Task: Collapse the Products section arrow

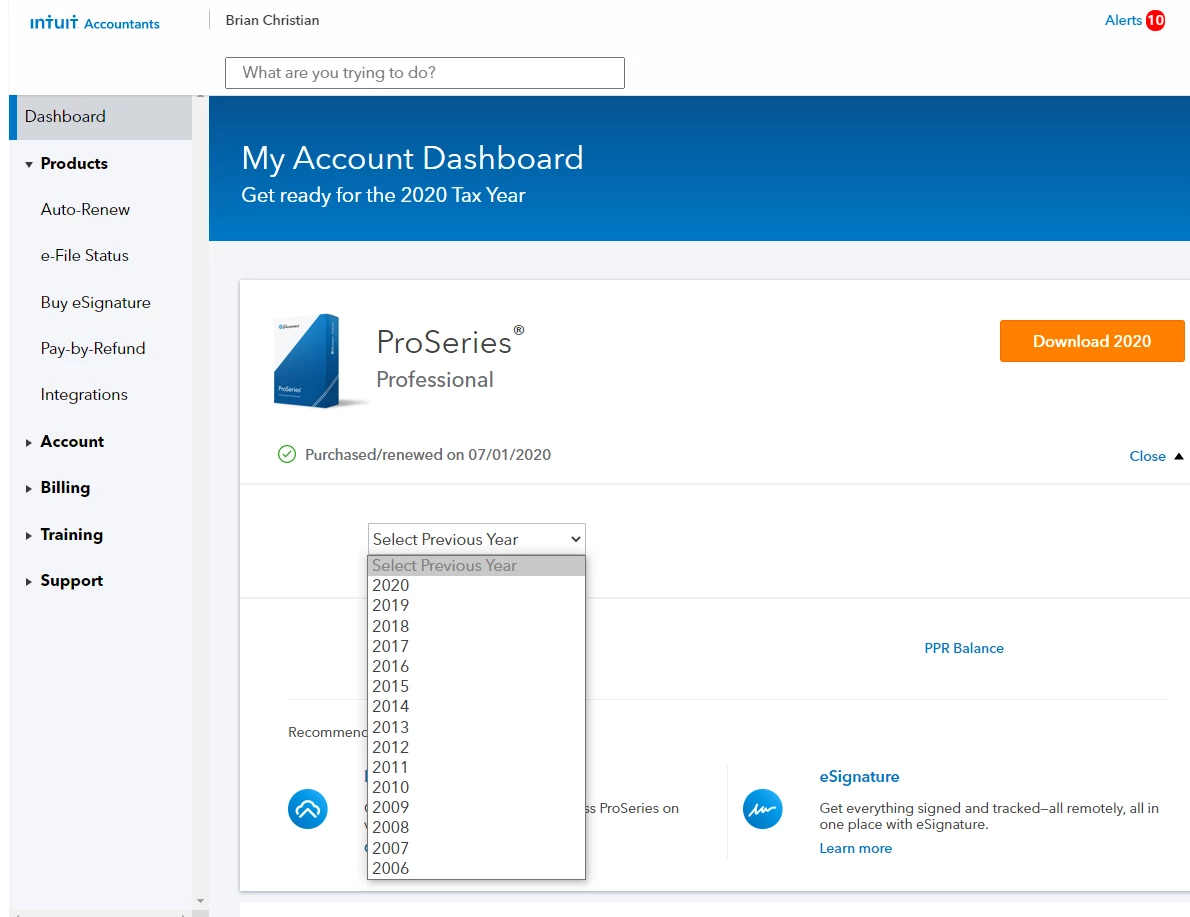Action: coord(29,164)
